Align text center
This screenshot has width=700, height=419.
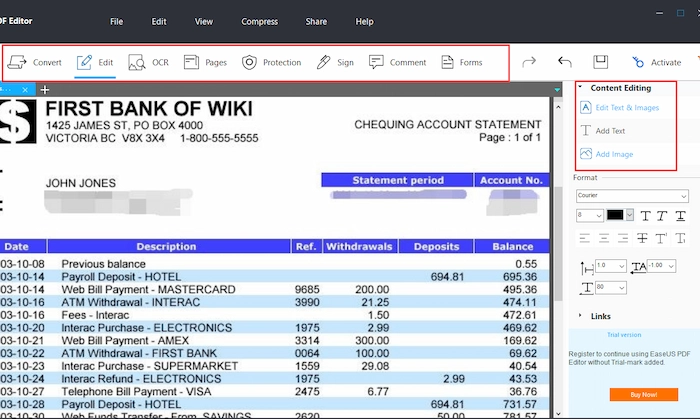(604, 238)
